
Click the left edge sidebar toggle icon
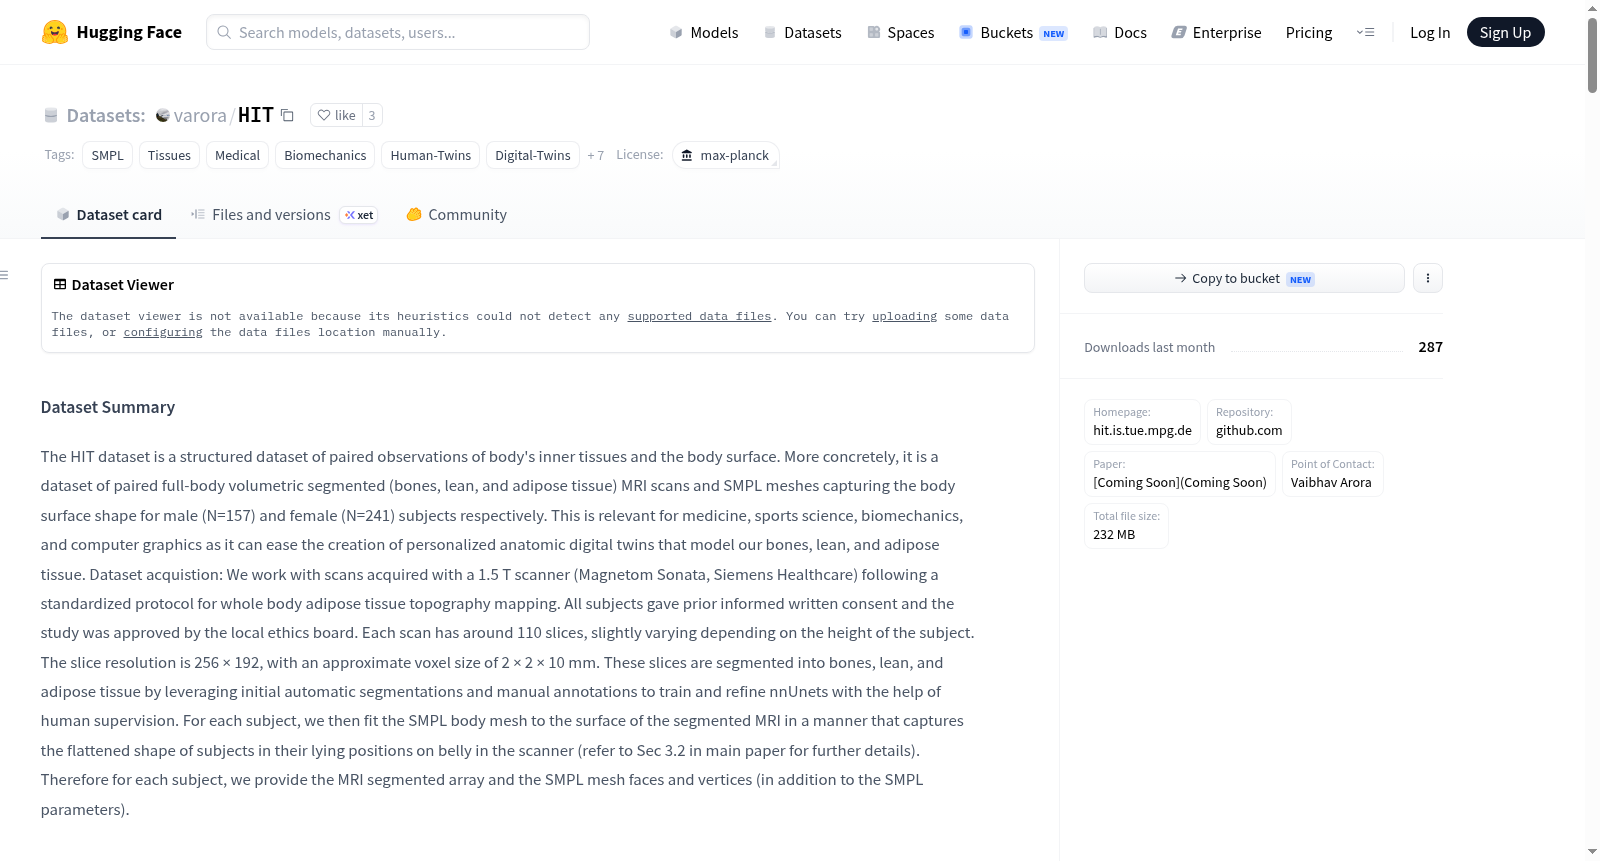click(x=4, y=275)
